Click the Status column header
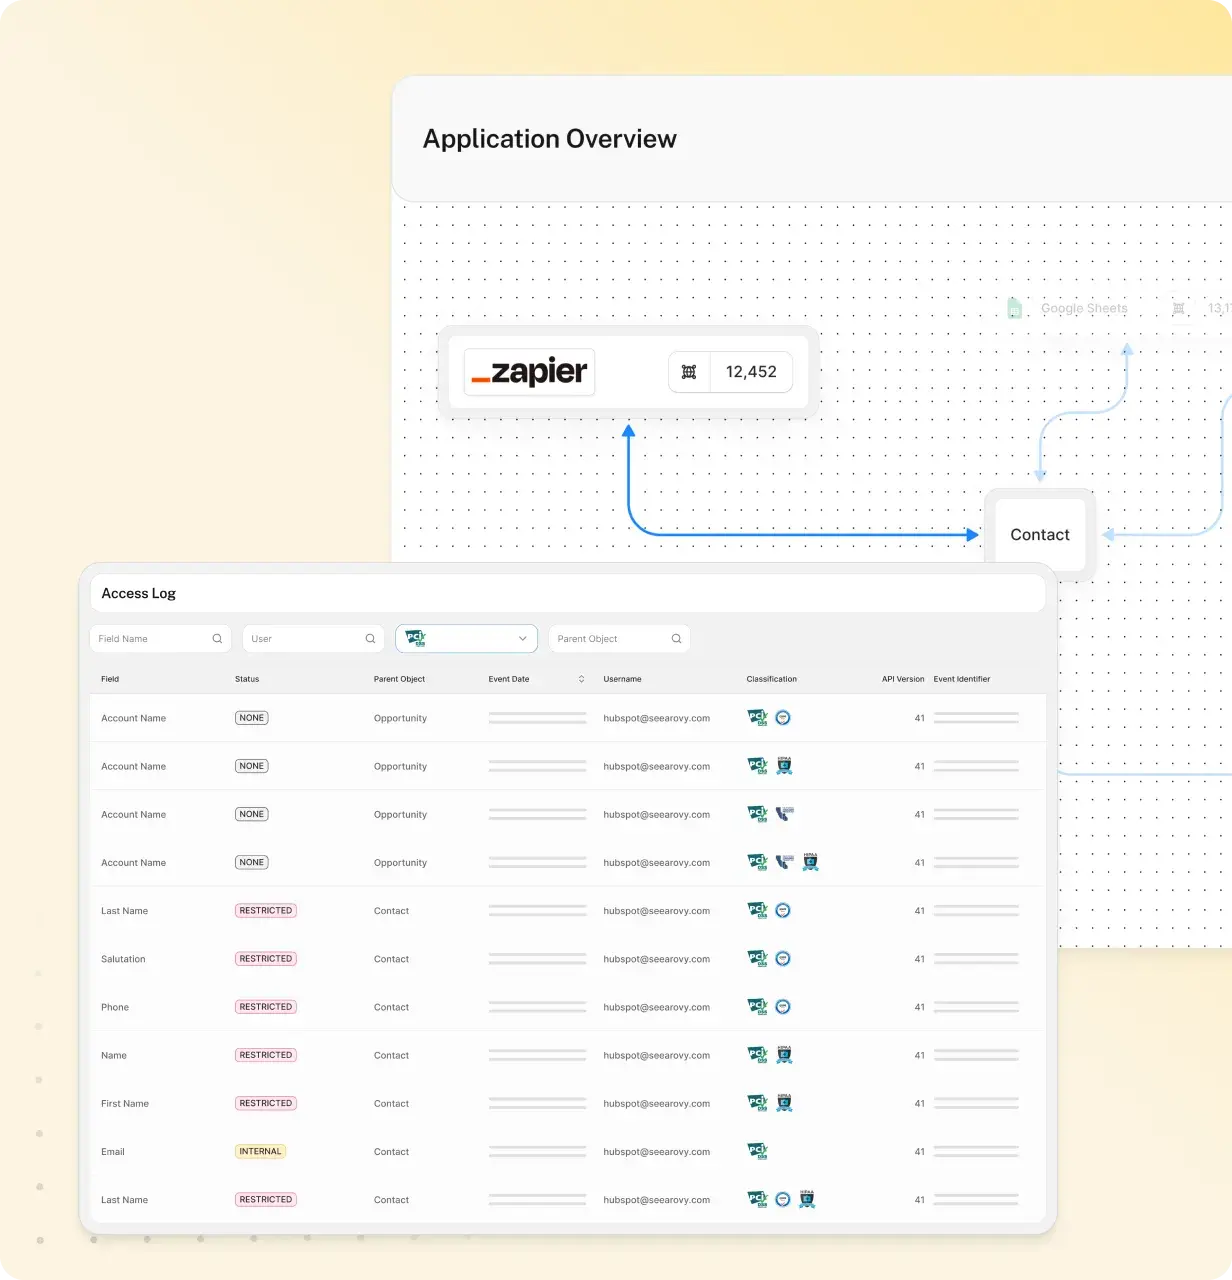1232x1280 pixels. click(247, 679)
